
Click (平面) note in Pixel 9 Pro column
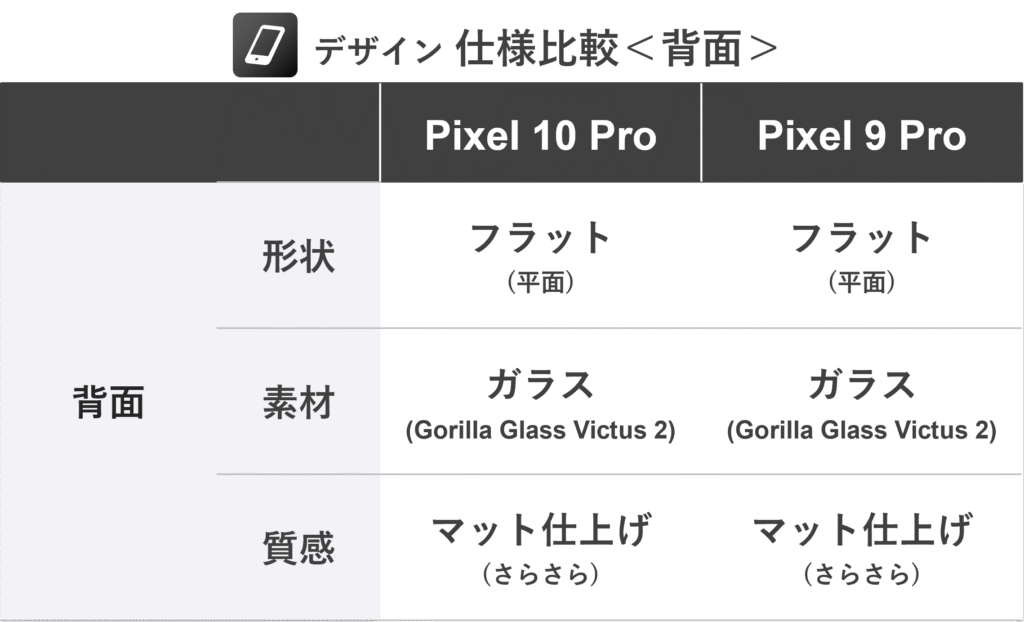(x=862, y=283)
